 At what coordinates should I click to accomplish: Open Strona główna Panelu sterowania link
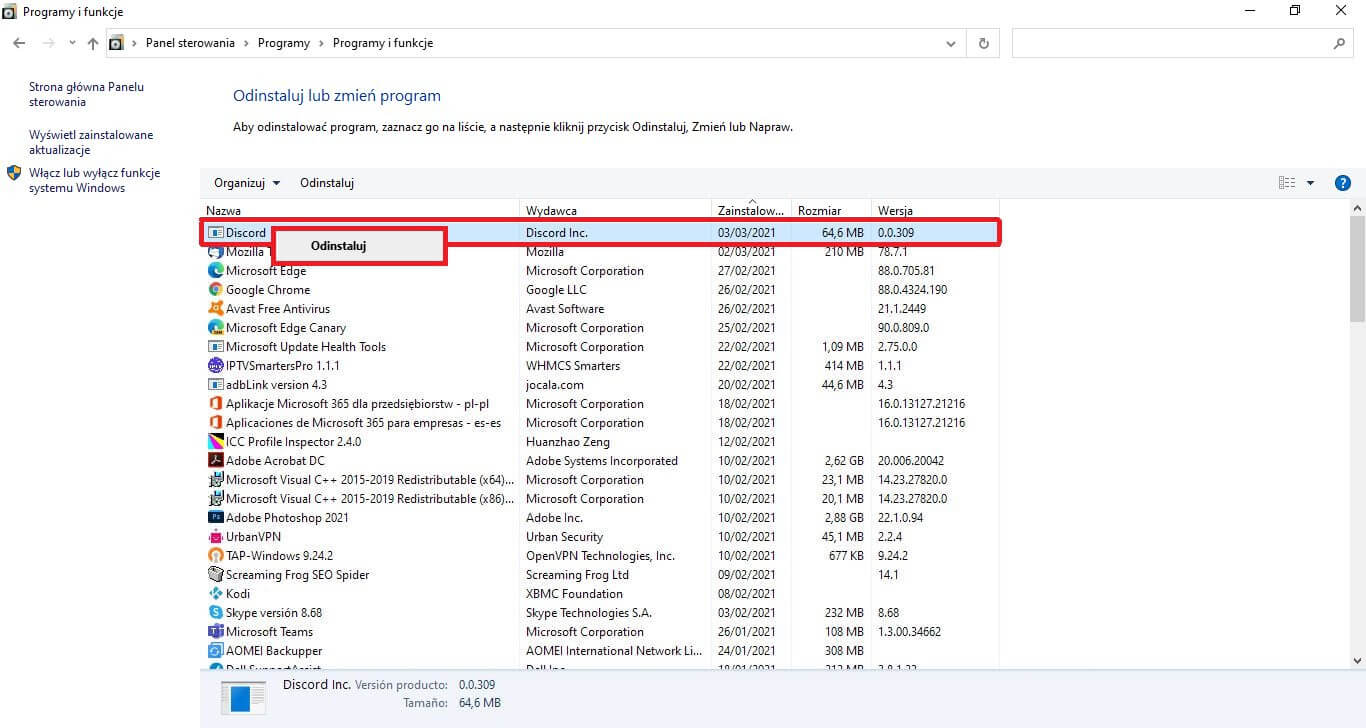click(x=86, y=95)
